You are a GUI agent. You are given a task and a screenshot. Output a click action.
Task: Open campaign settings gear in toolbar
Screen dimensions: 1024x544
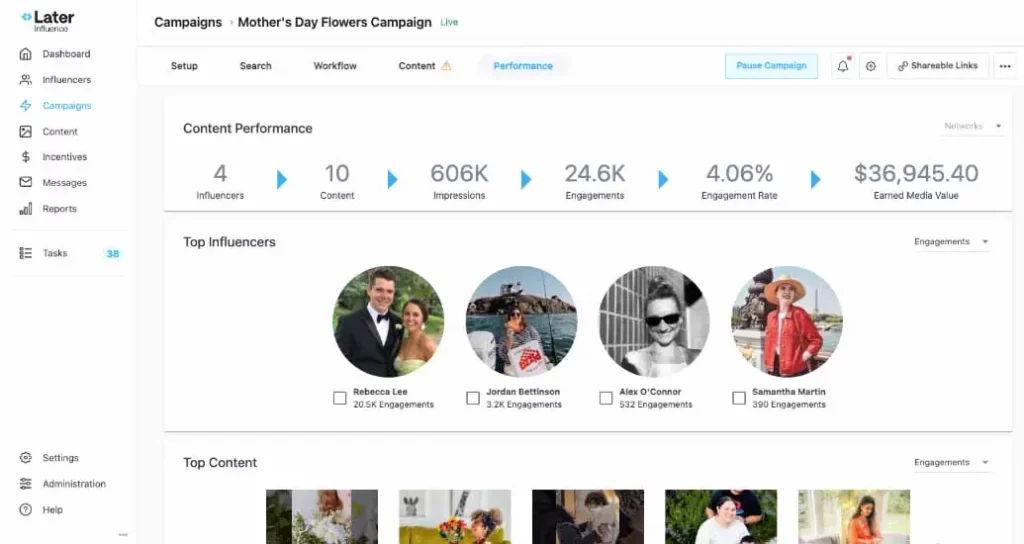tap(871, 66)
